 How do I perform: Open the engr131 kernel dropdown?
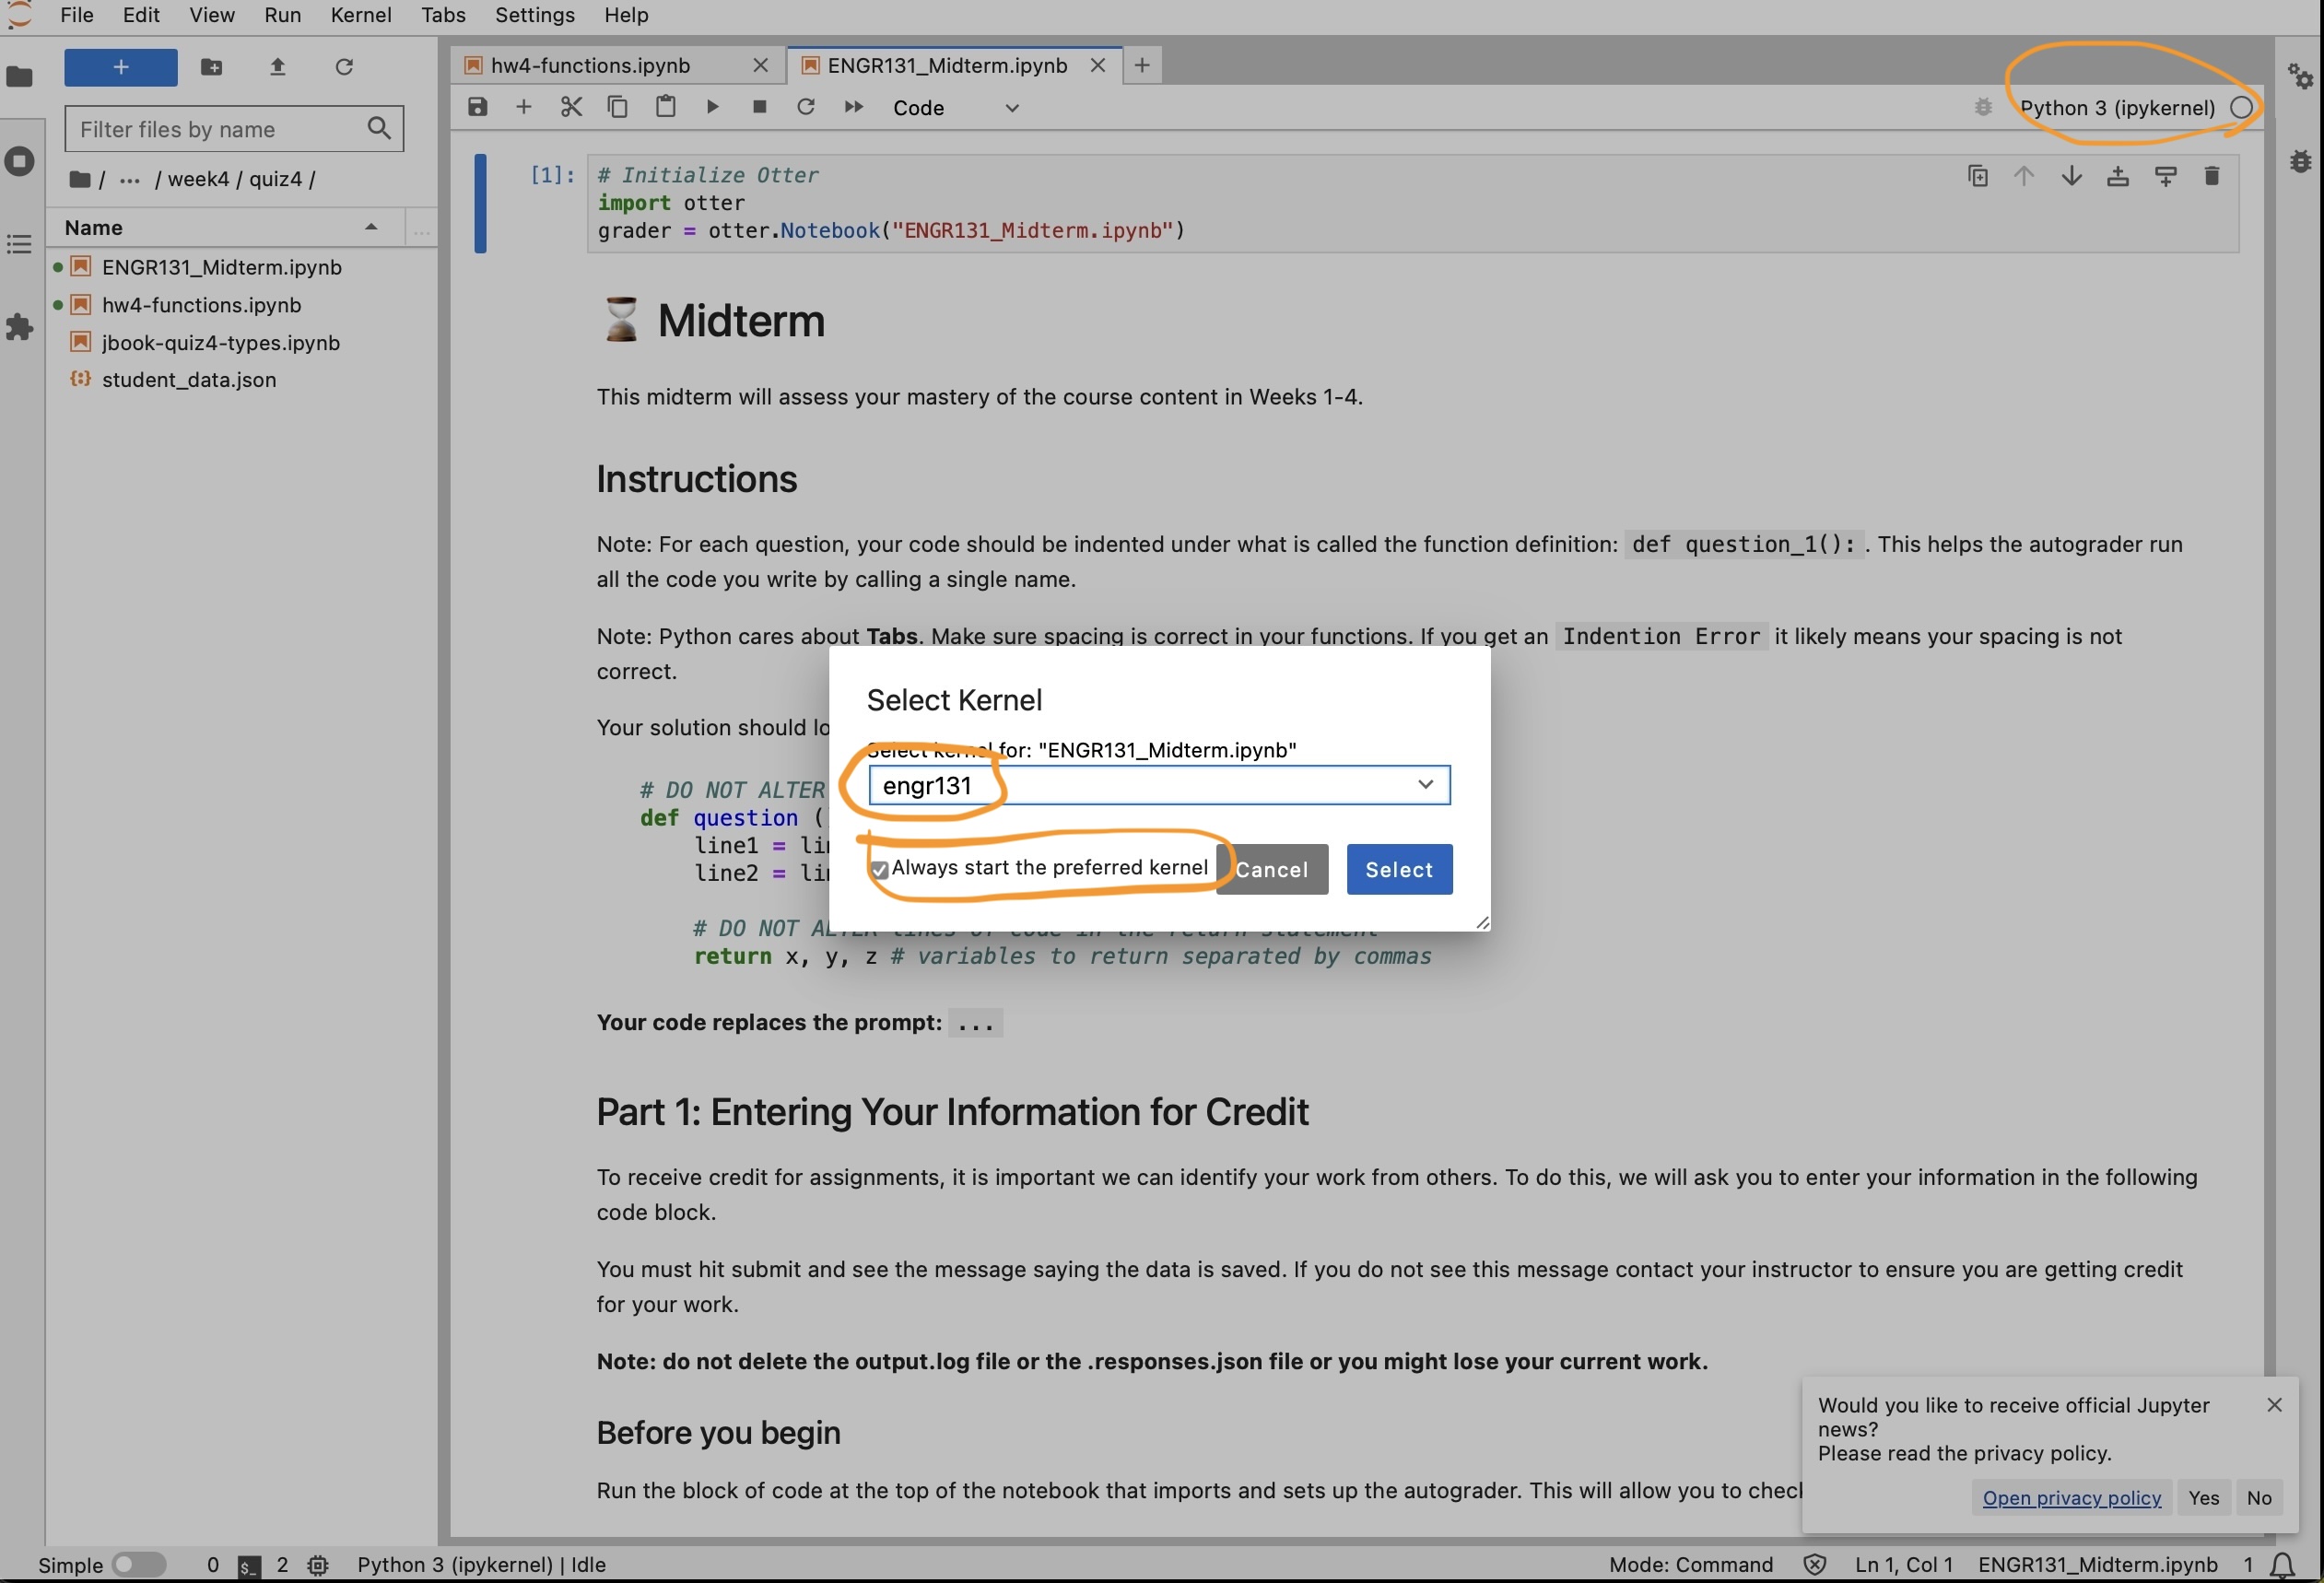tap(1159, 785)
